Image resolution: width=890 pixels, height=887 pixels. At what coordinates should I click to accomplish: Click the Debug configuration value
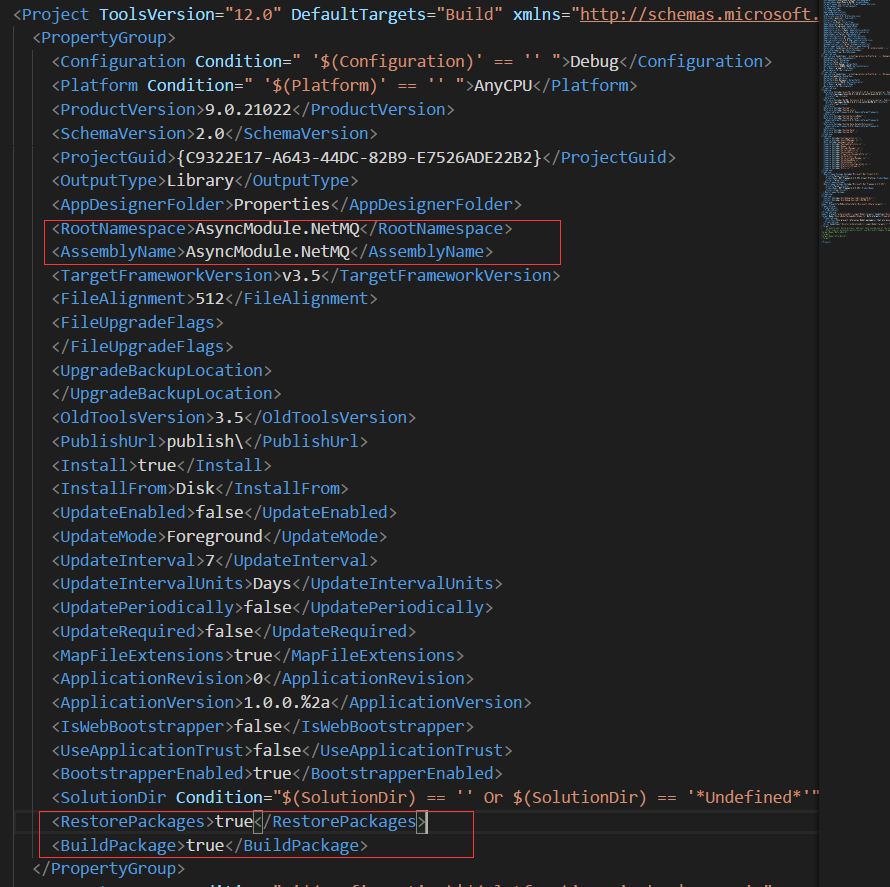pos(594,62)
